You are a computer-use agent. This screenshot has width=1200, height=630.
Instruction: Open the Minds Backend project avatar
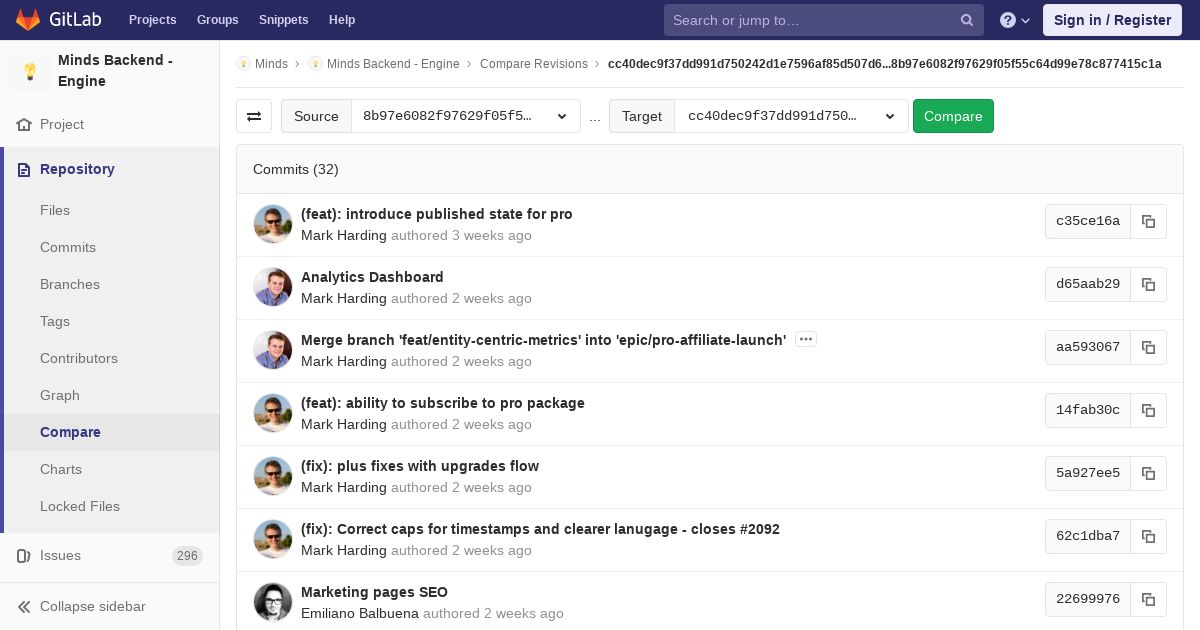(30, 71)
